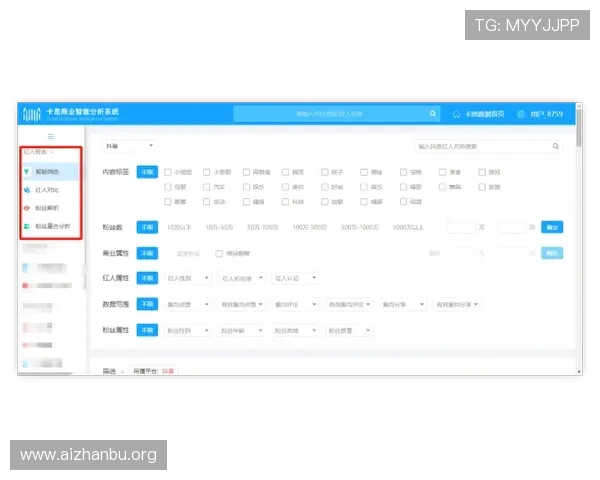Collapse sidebar with the hamburger menu icon
This screenshot has width=600, height=480.
pos(51,137)
